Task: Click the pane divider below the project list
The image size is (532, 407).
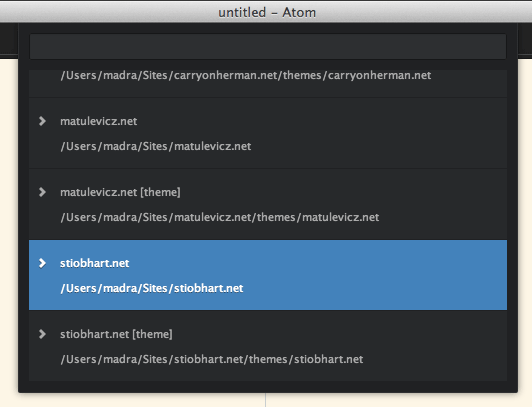Action: click(x=265, y=400)
